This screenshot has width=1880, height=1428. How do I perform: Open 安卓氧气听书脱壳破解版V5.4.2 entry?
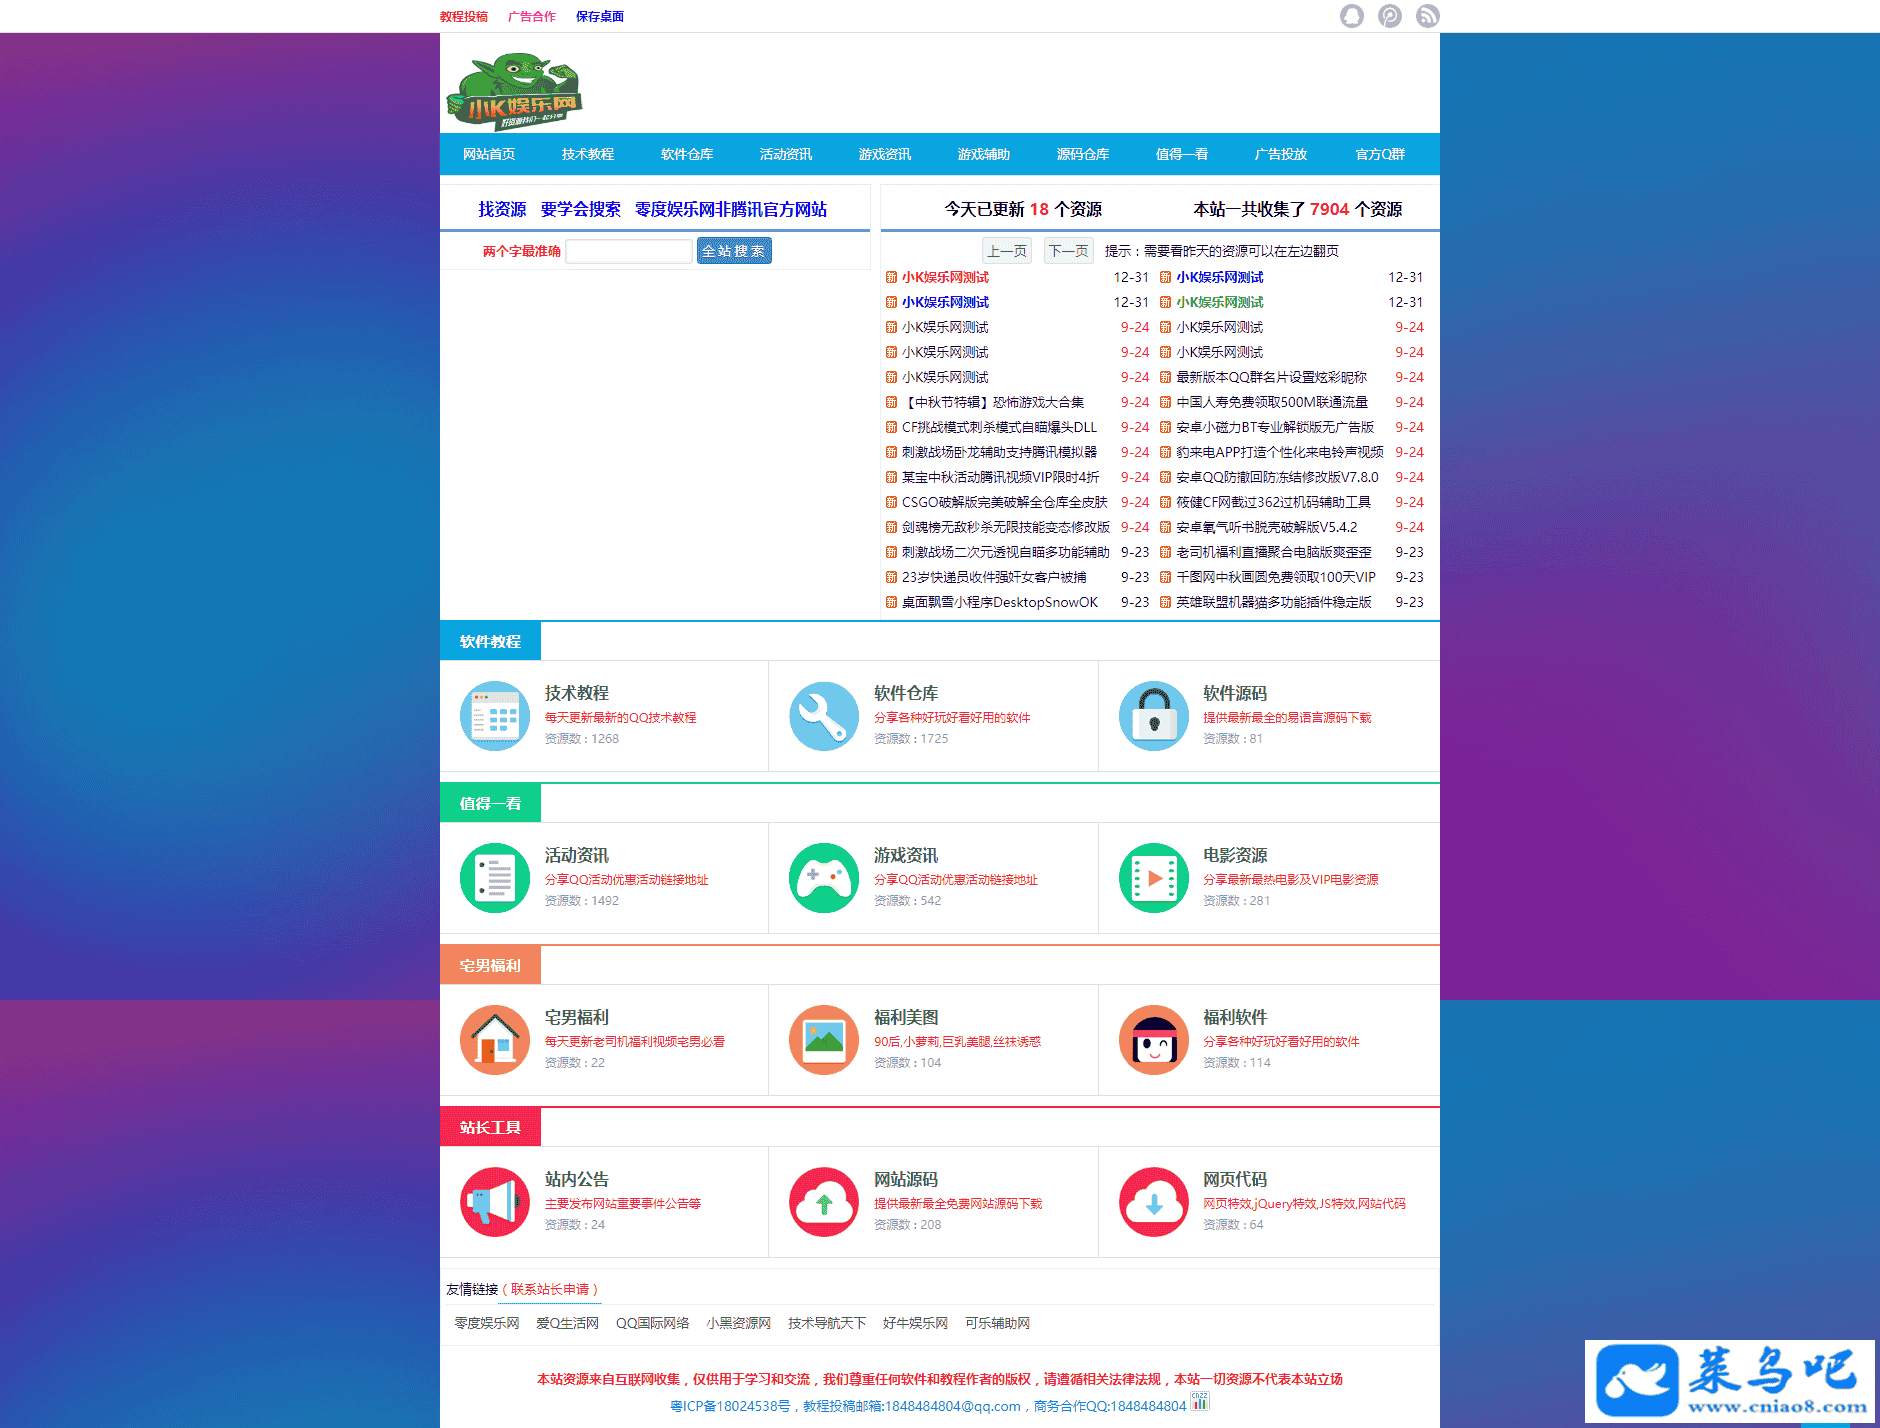coord(1267,527)
